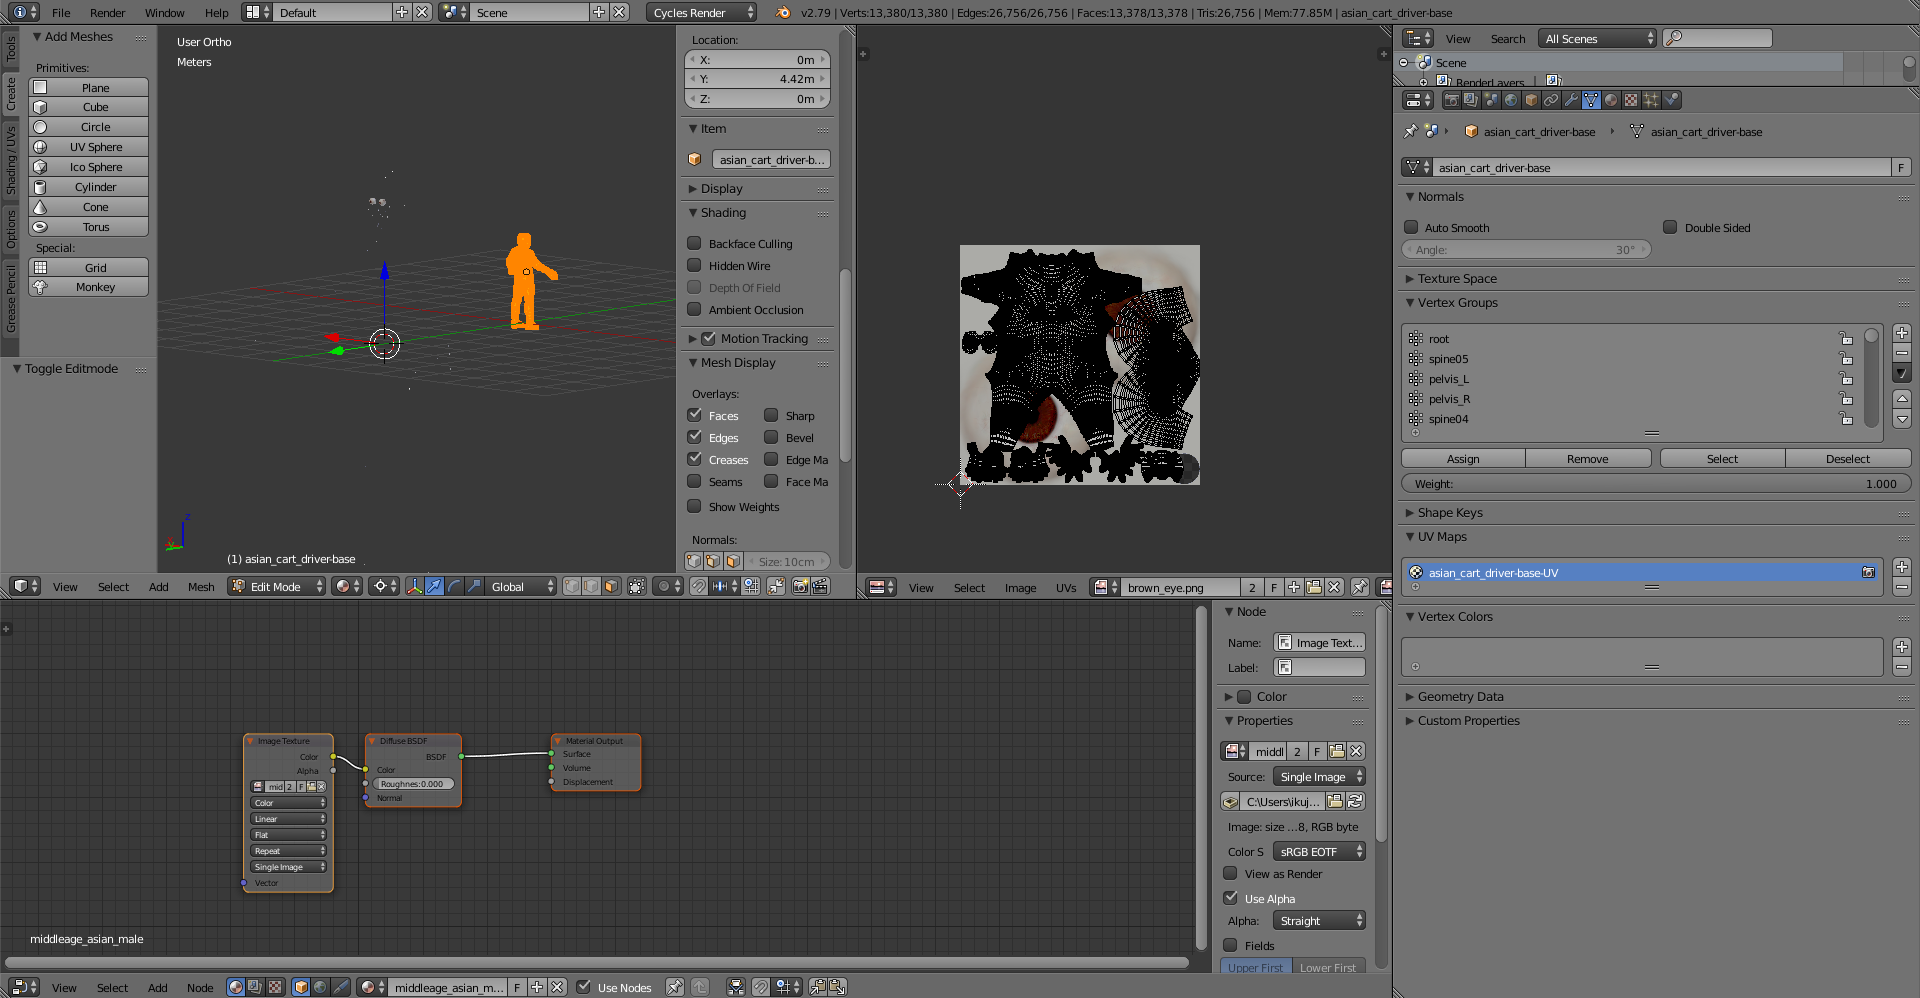This screenshot has width=1920, height=998.
Task: Select face select mode cube icon
Action: (611, 587)
